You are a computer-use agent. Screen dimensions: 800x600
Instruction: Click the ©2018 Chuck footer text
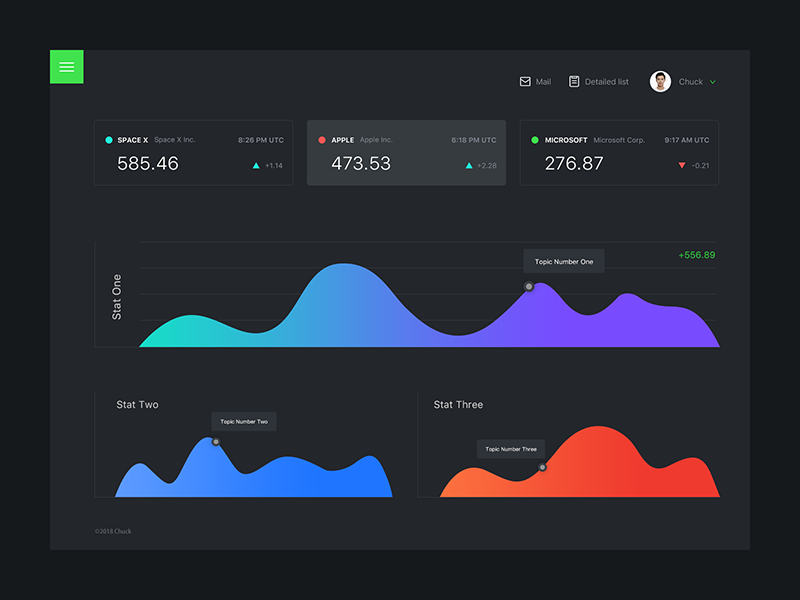[x=113, y=531]
